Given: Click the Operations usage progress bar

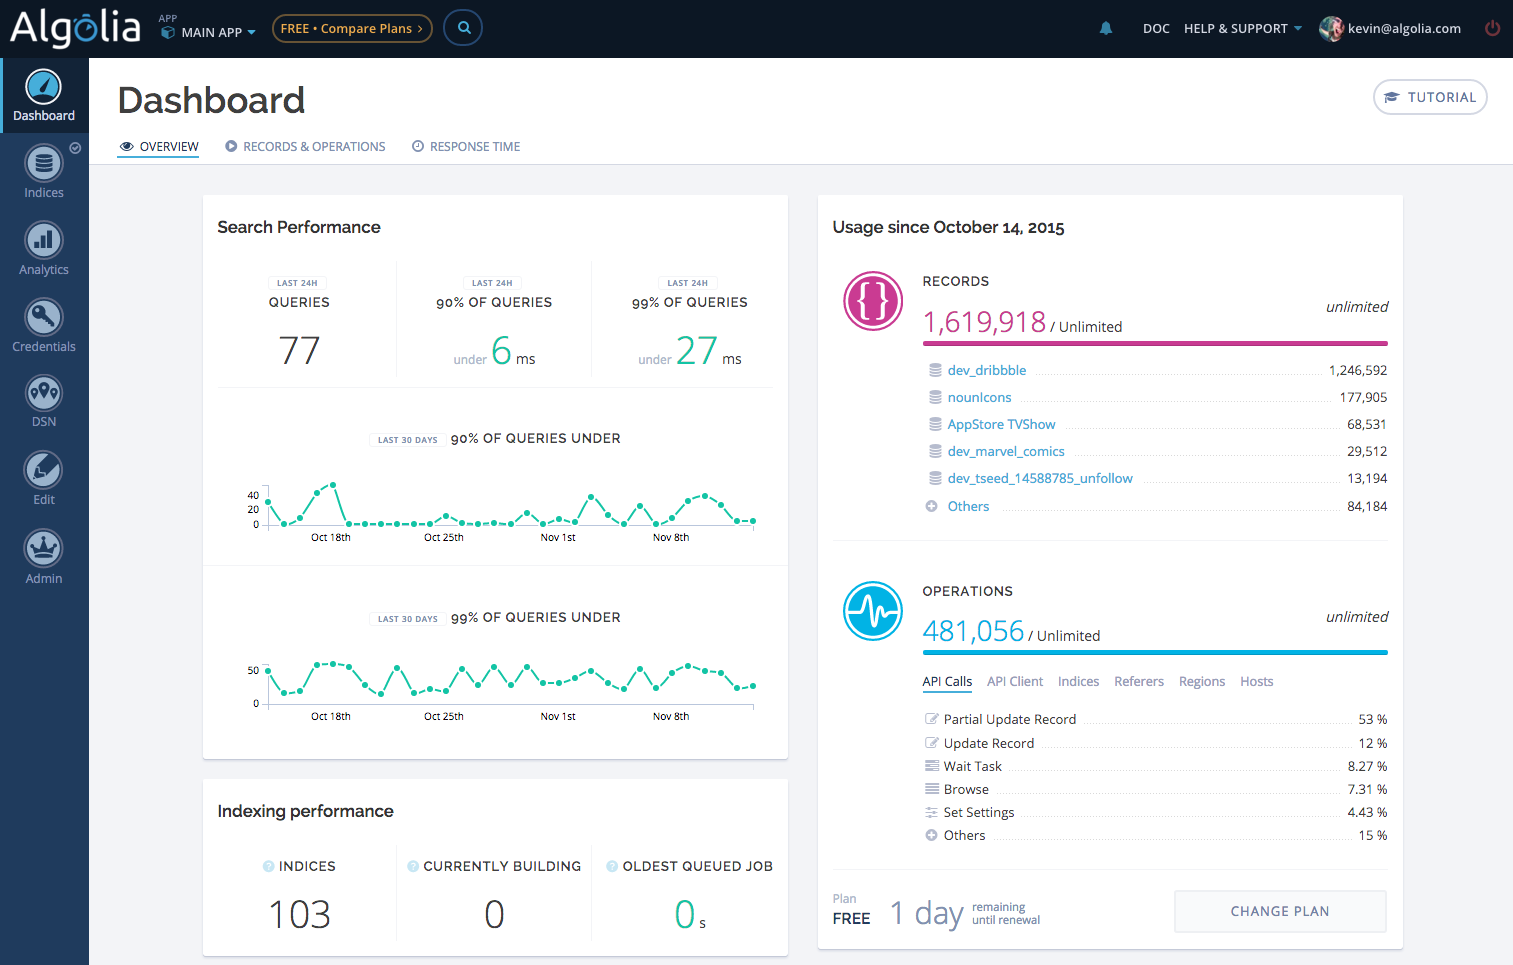Looking at the screenshot, I should pyautogui.click(x=1155, y=652).
